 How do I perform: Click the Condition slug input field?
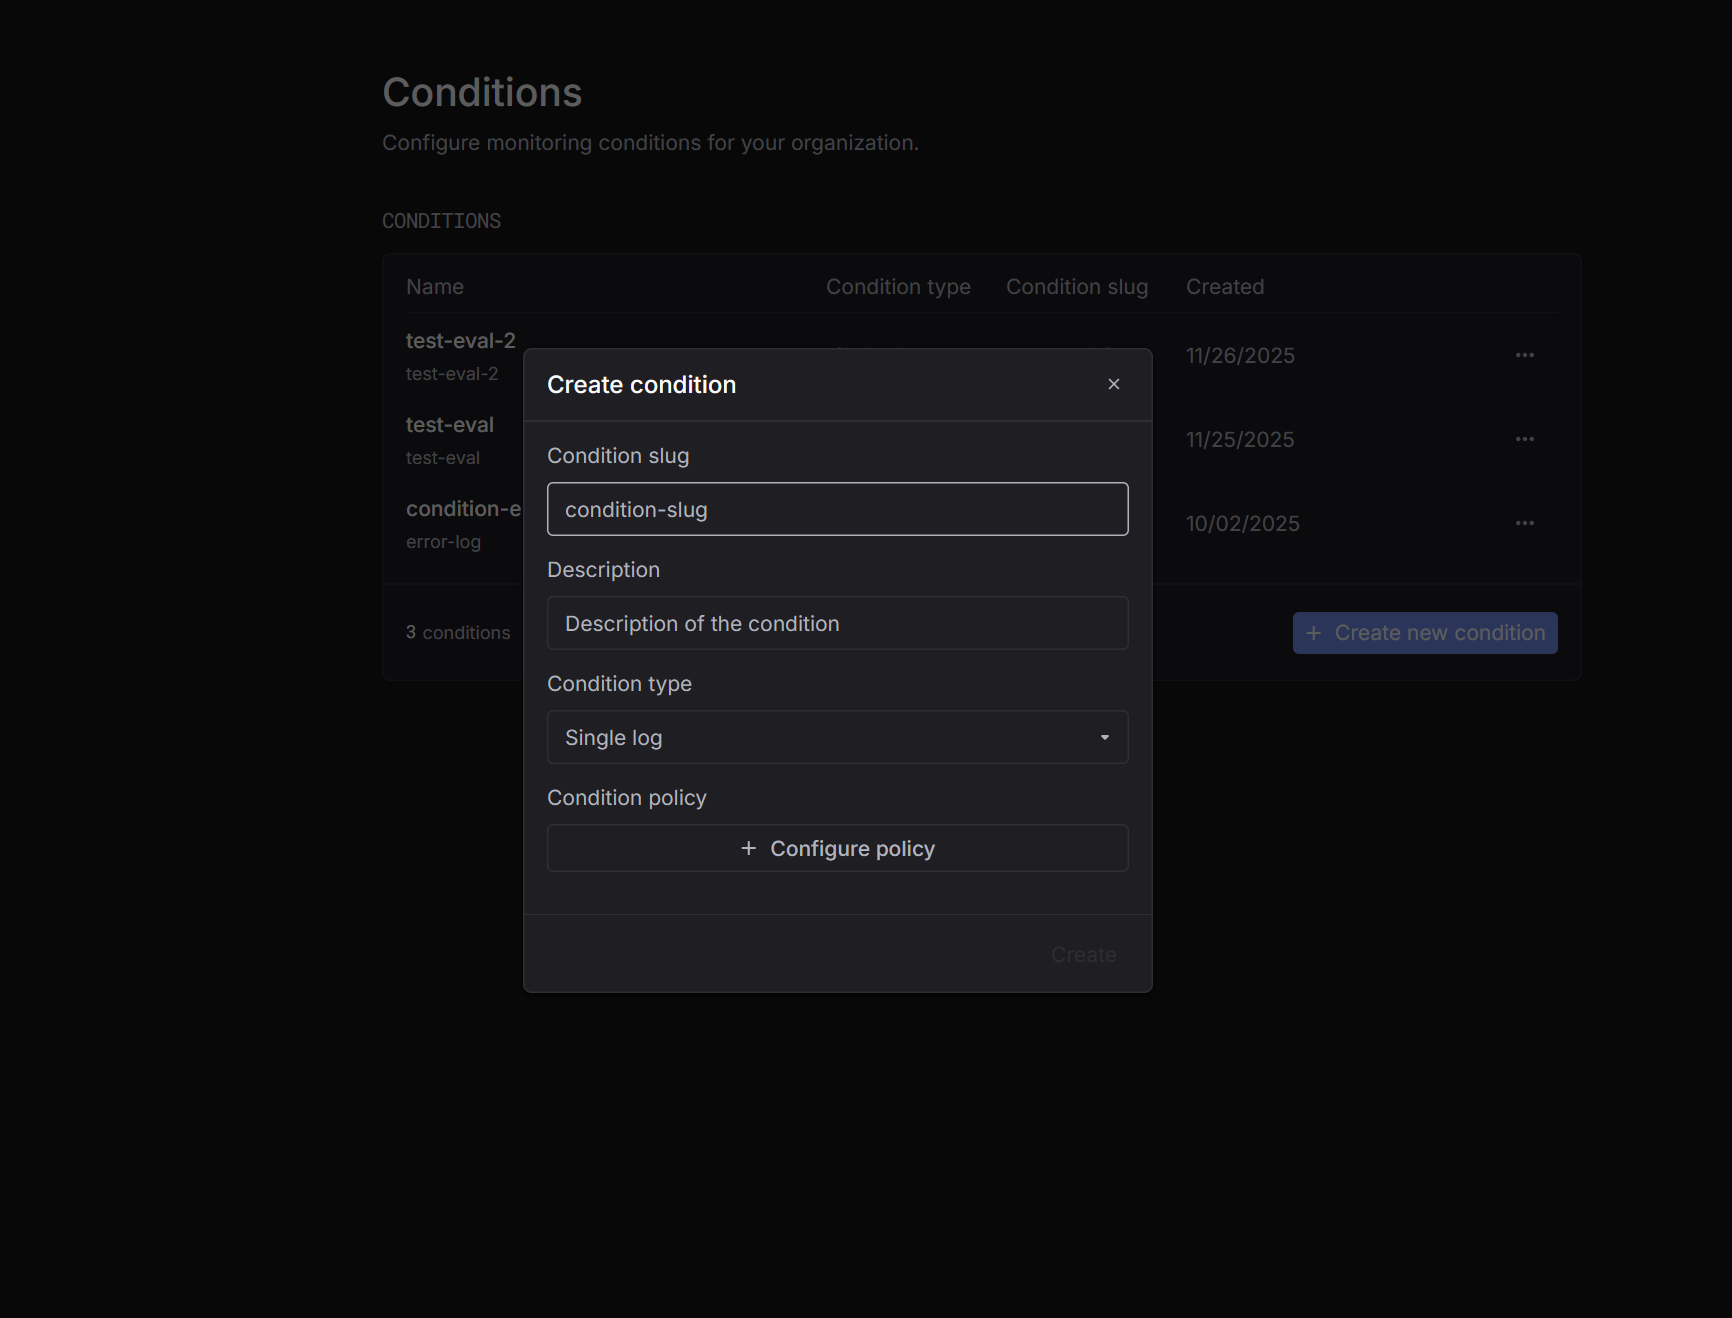(x=837, y=510)
